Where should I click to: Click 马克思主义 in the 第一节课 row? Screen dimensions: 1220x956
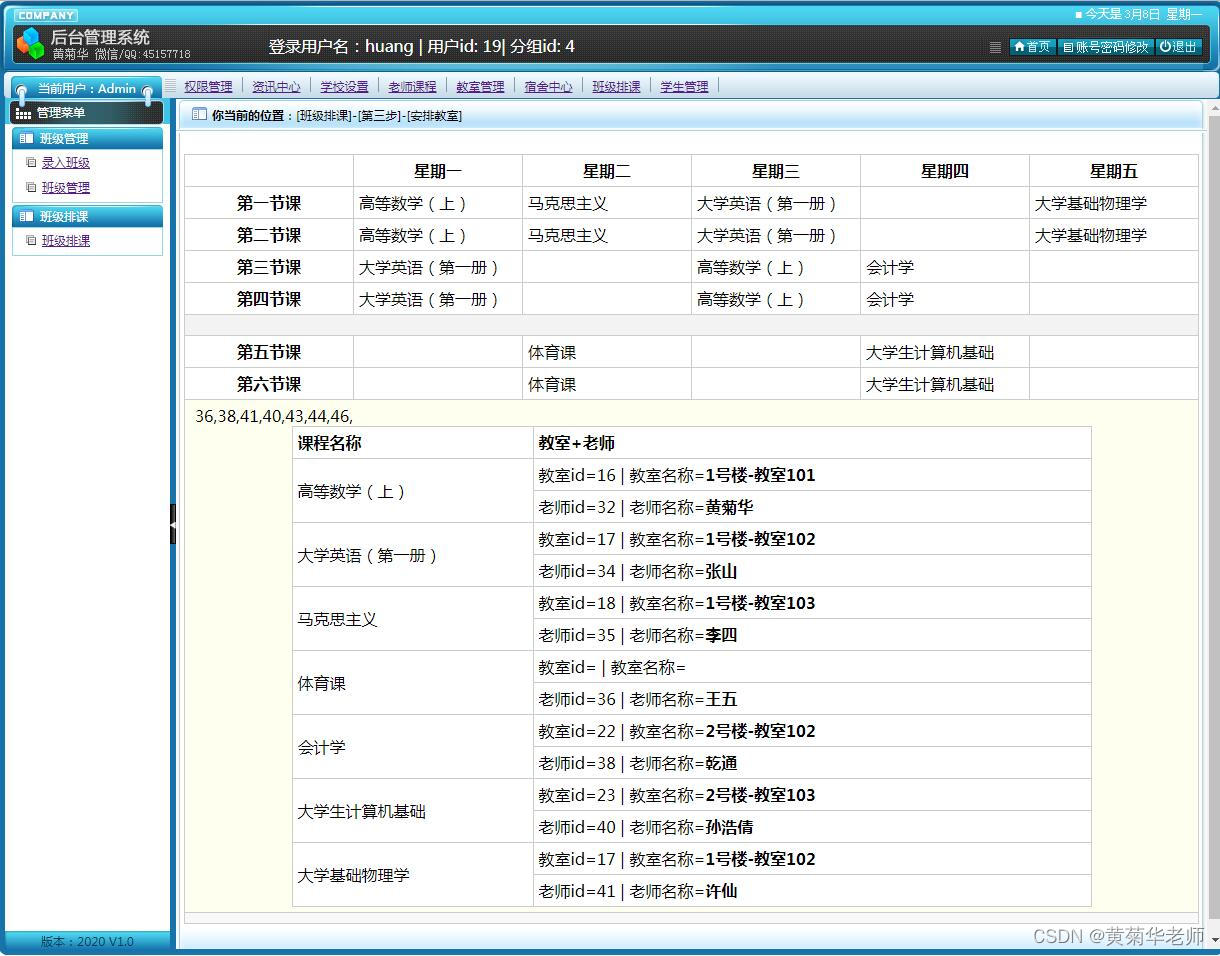(x=568, y=204)
